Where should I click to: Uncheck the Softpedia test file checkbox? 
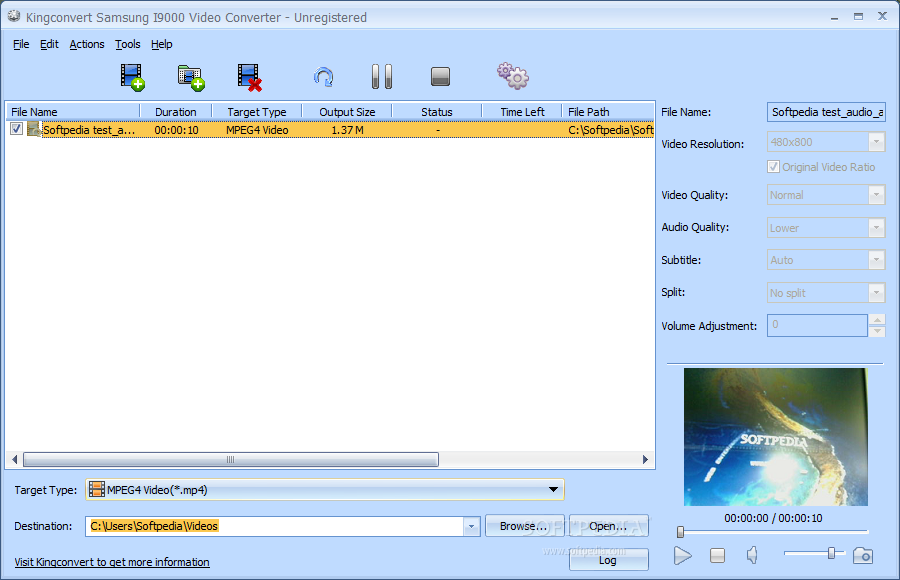17,129
